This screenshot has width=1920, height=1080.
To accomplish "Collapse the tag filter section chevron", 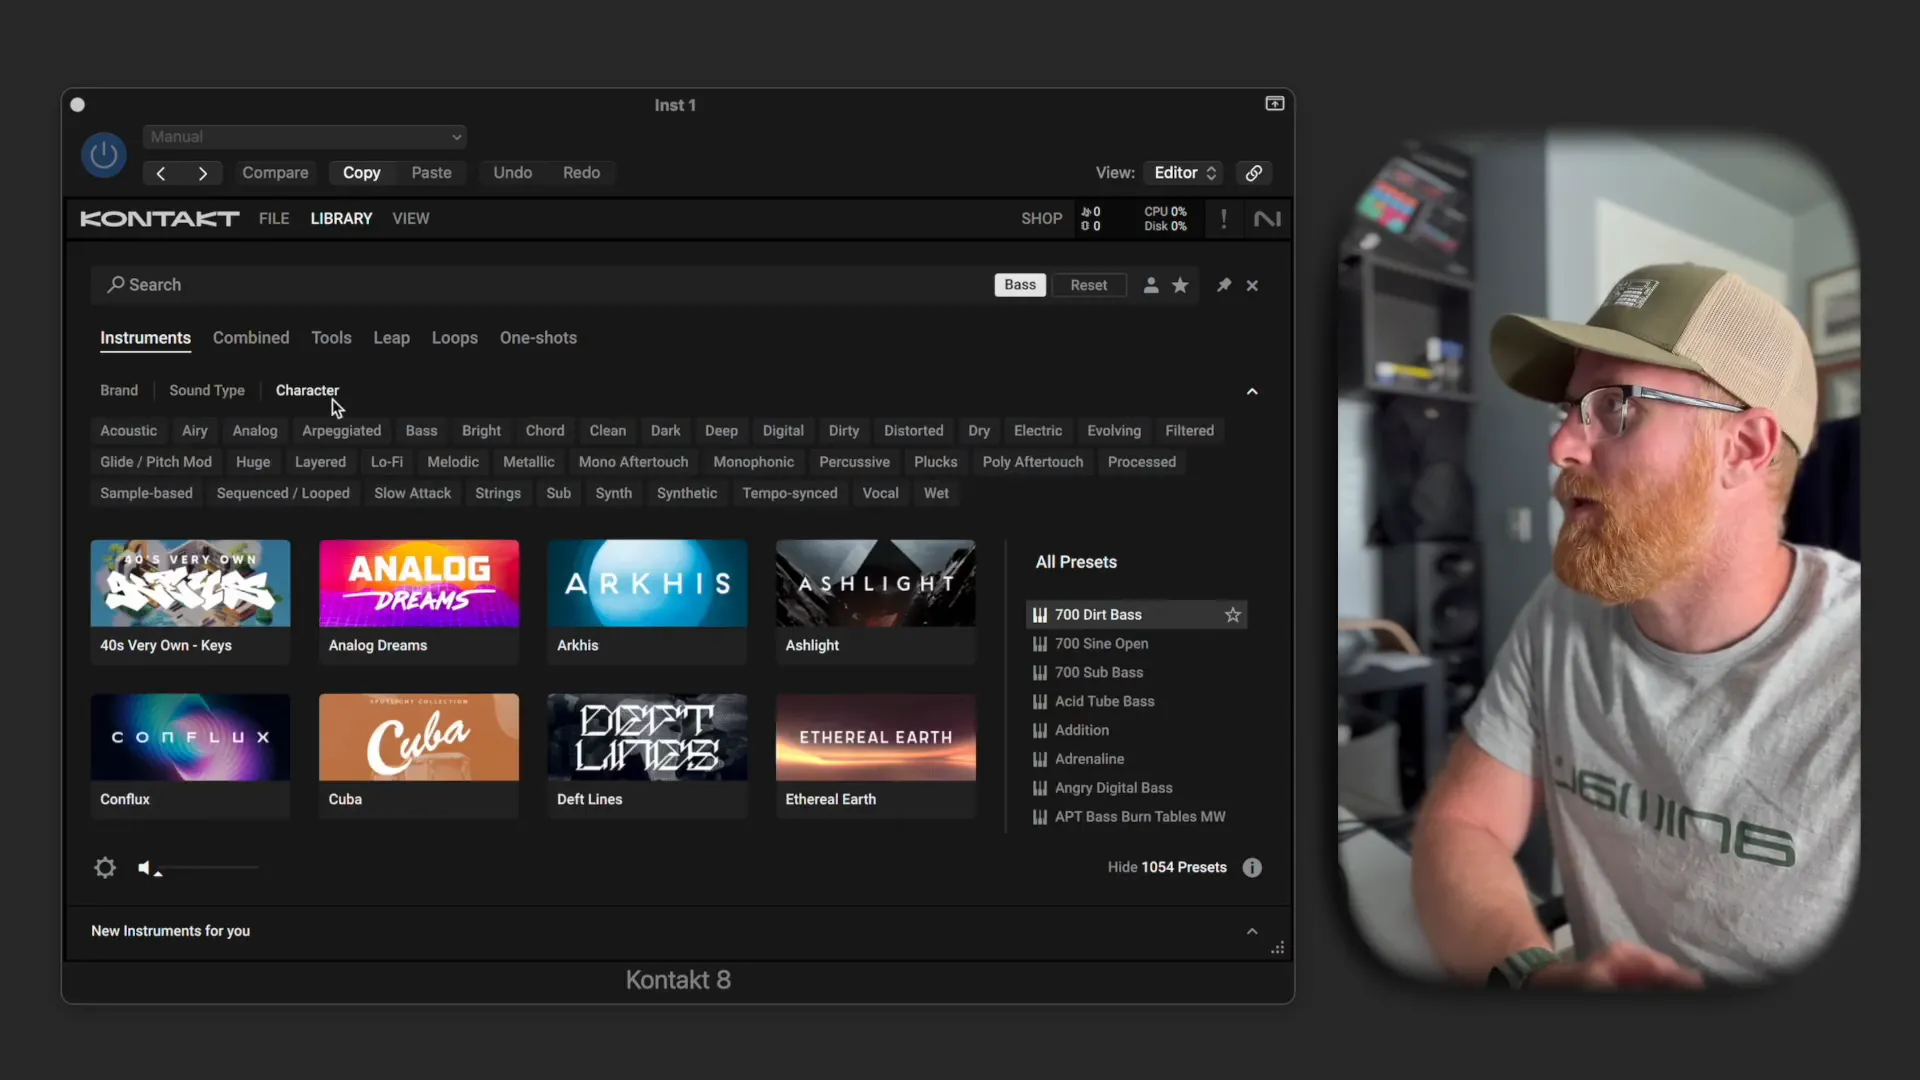I will coord(1252,391).
